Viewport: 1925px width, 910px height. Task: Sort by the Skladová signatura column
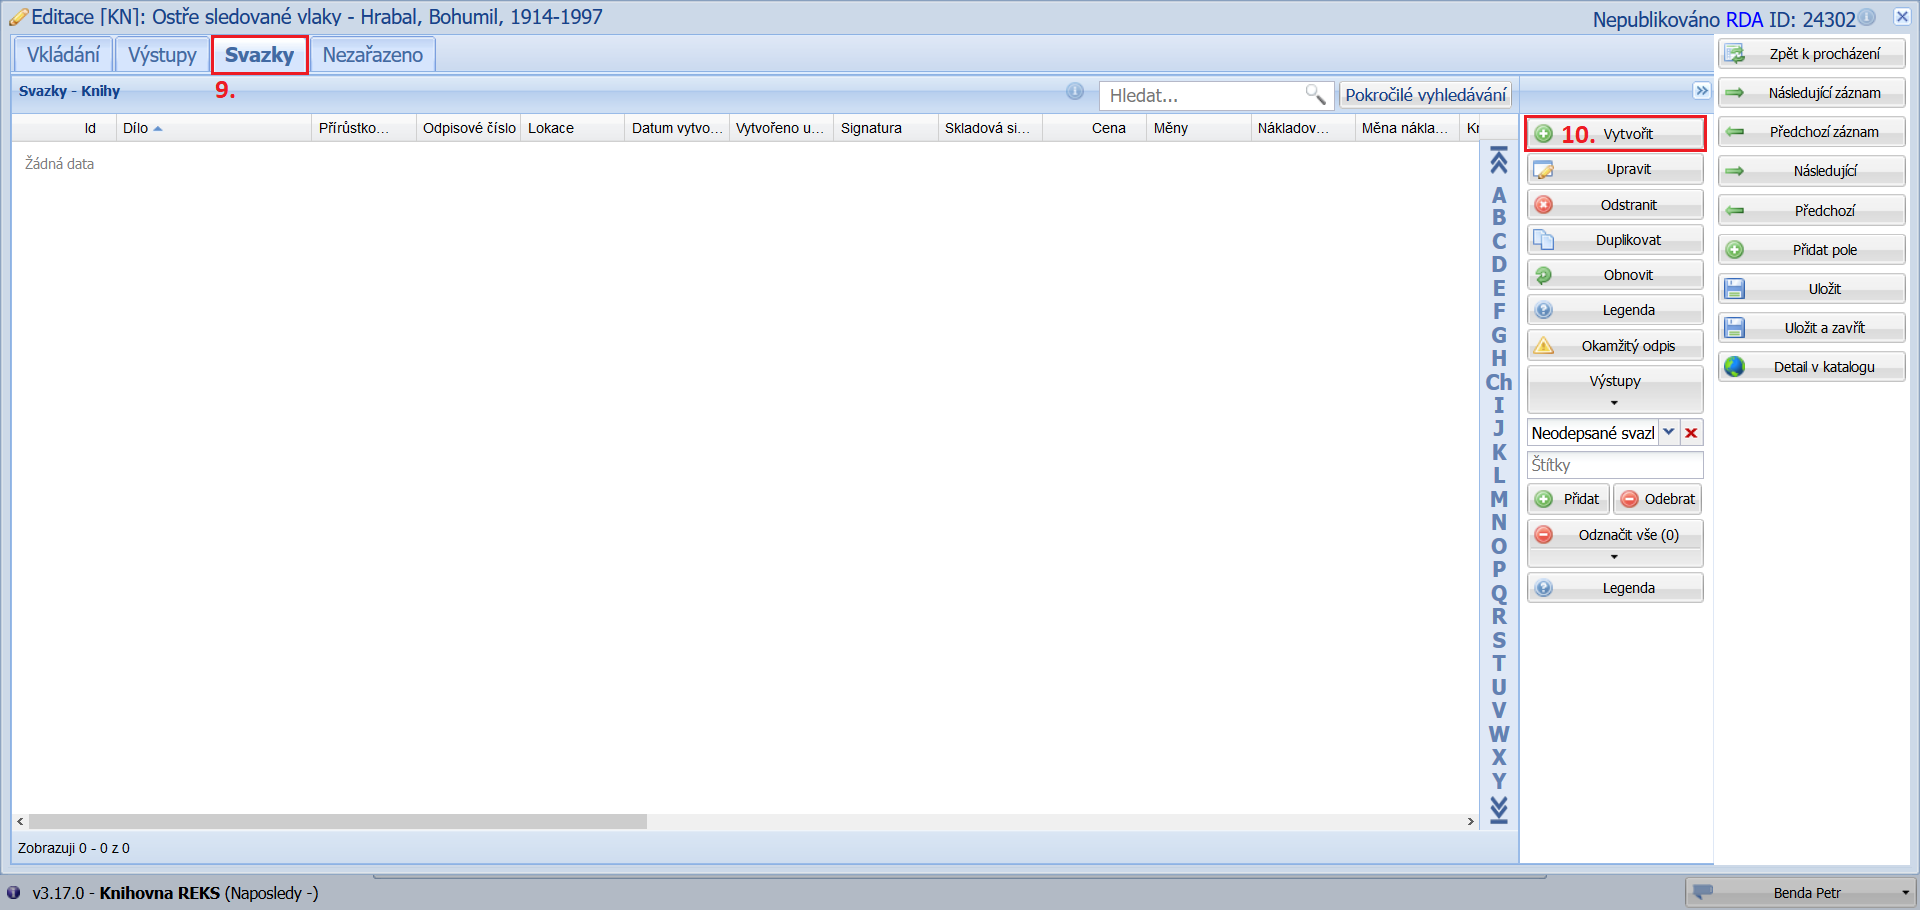click(x=990, y=128)
